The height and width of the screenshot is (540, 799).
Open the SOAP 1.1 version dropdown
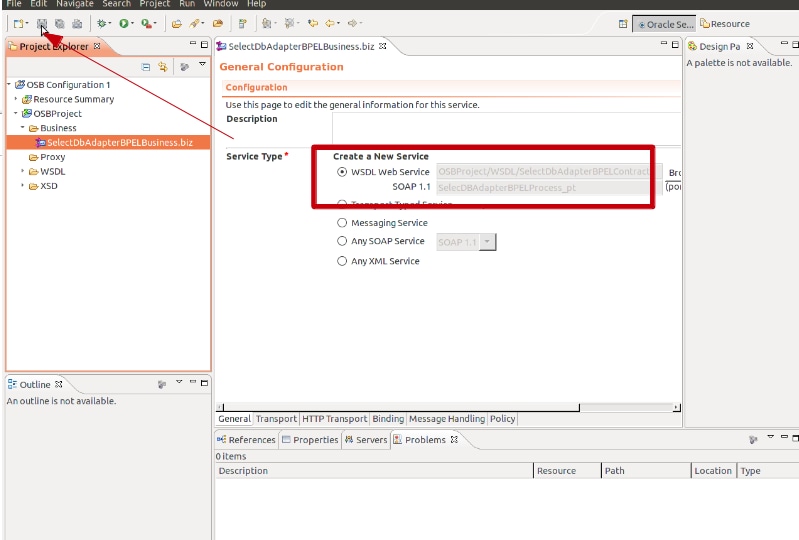click(x=488, y=242)
